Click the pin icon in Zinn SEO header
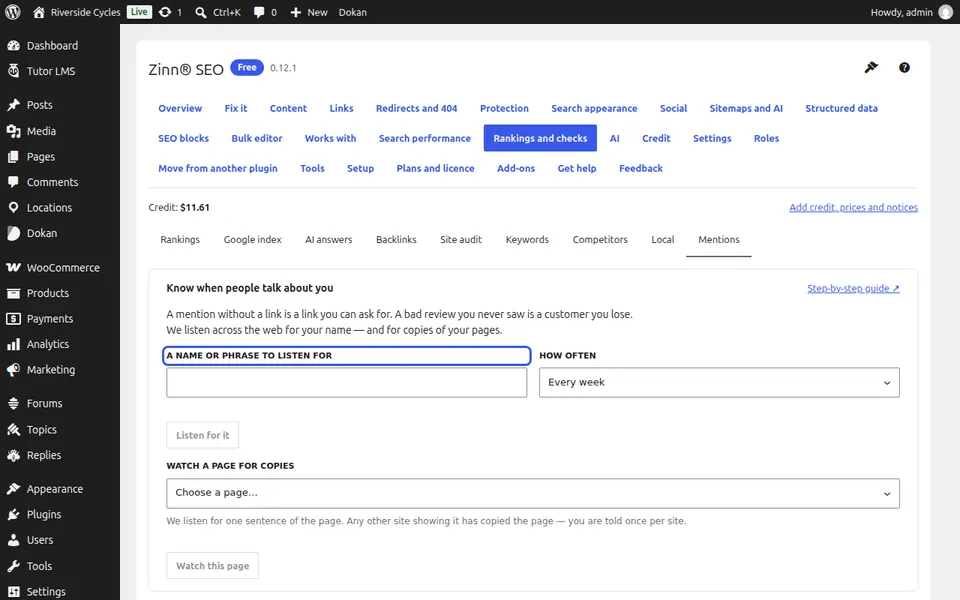 coord(871,67)
